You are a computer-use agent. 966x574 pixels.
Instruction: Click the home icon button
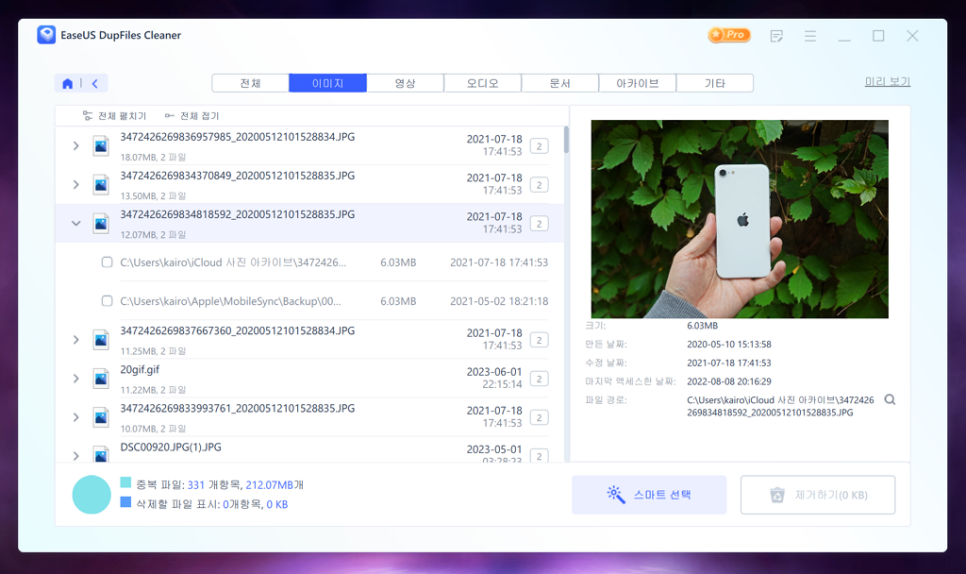coord(68,83)
